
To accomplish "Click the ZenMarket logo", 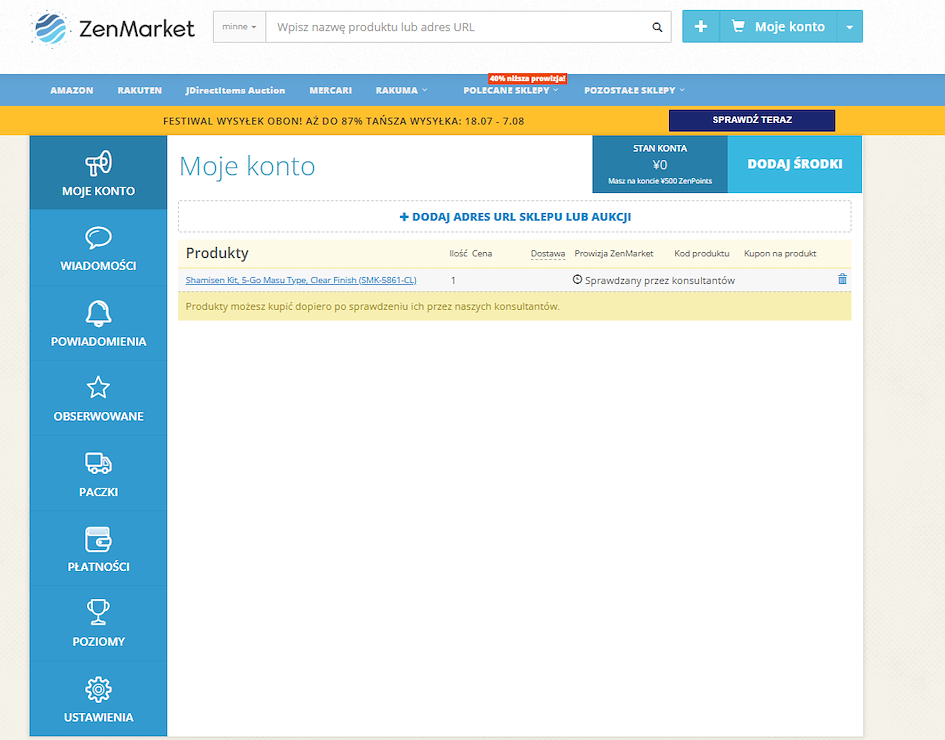I will pos(113,28).
